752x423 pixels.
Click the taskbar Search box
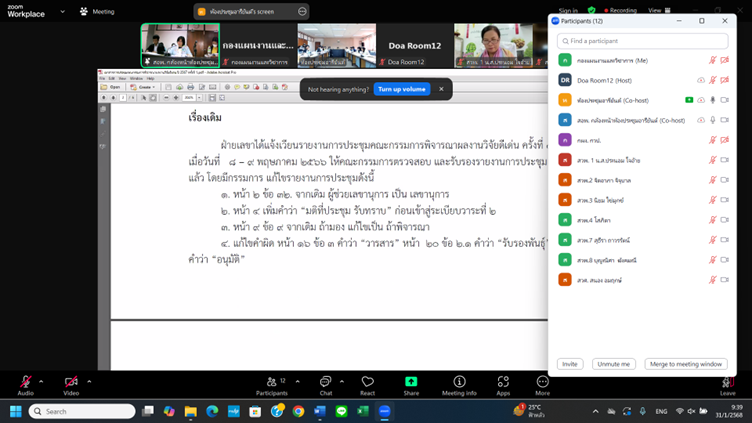82,411
